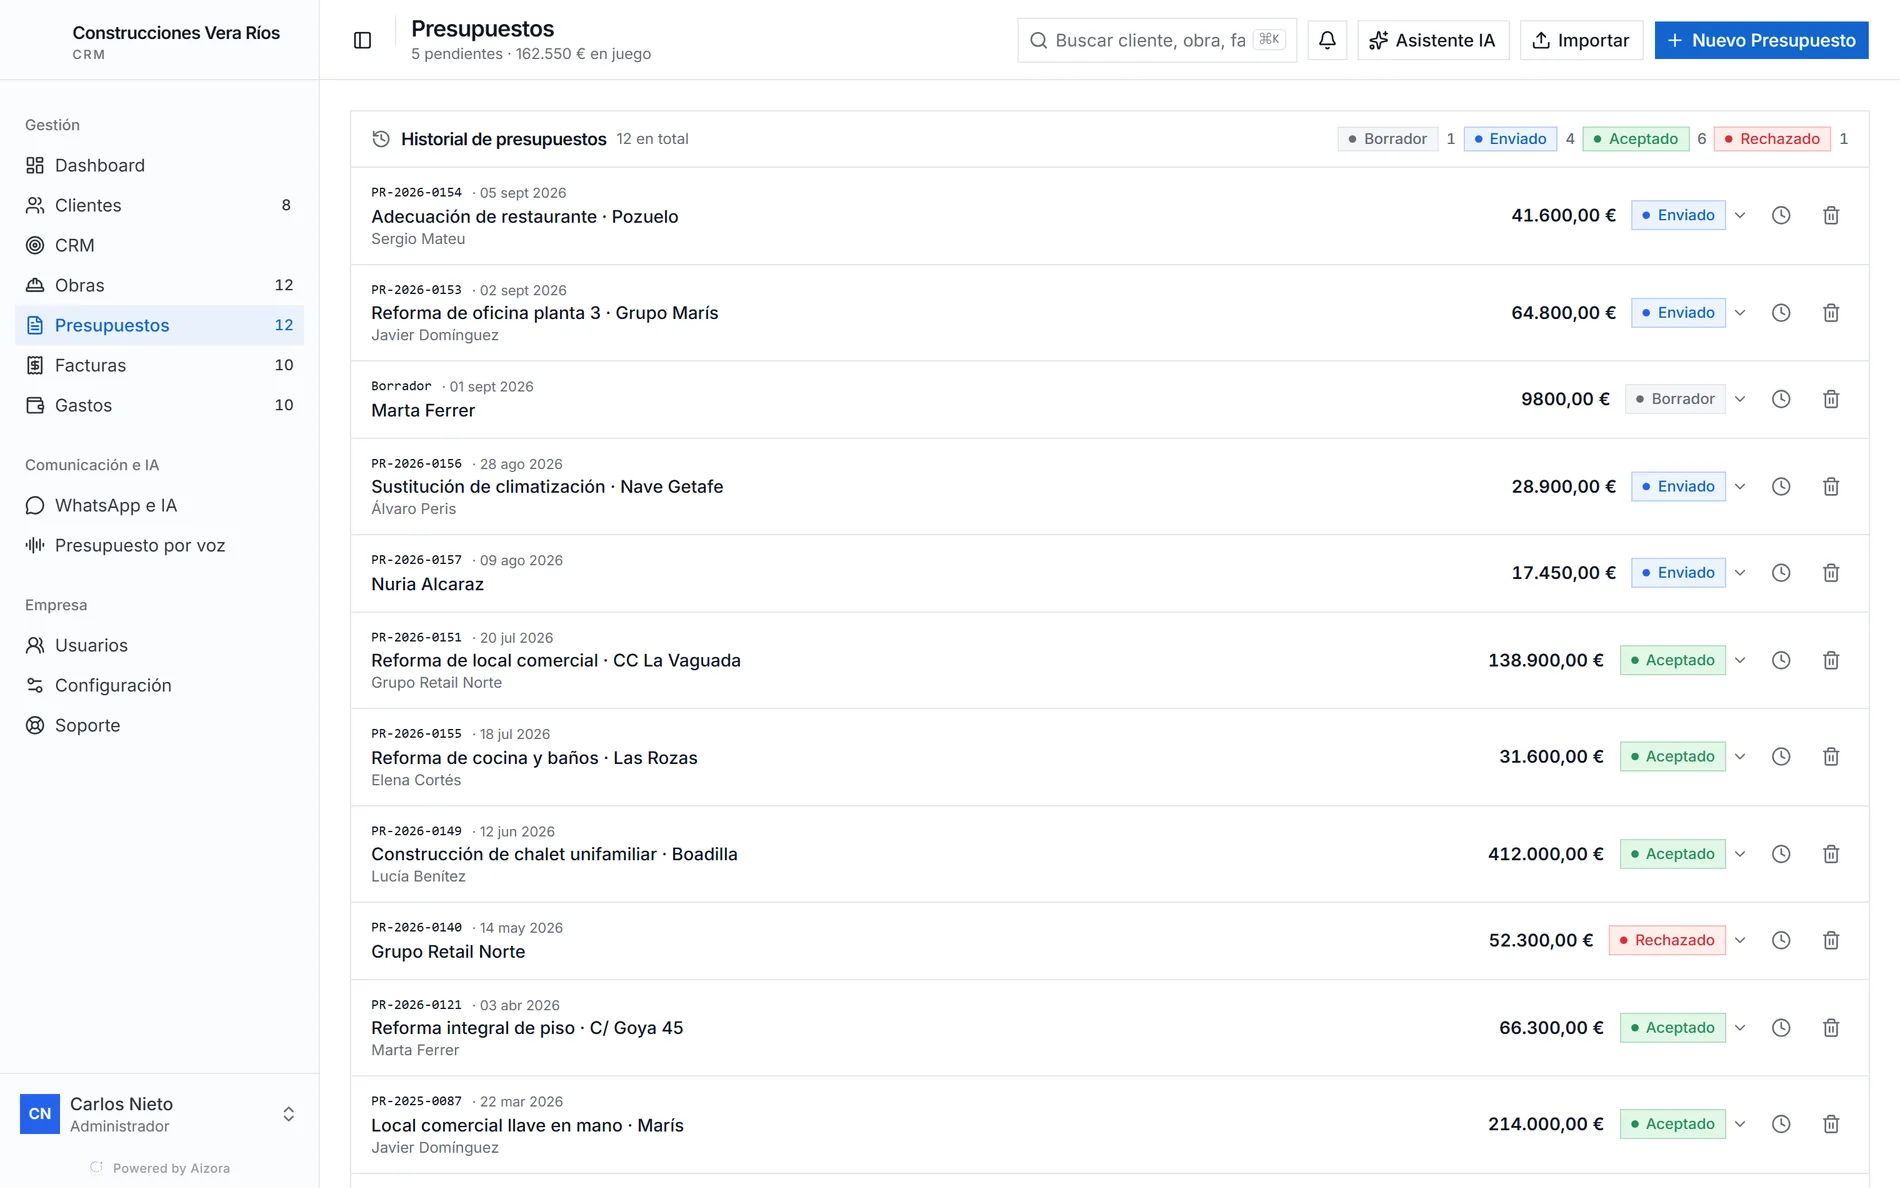Viewport: 1900px width, 1188px height.
Task: Toggle the sidebar panel icon
Action: [x=362, y=40]
